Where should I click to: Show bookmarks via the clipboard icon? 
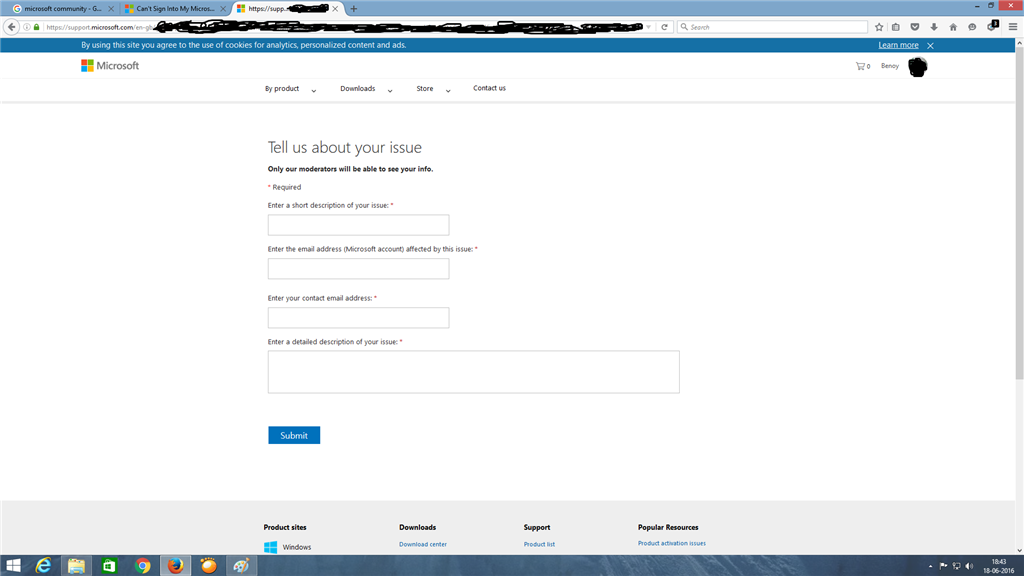[896, 27]
